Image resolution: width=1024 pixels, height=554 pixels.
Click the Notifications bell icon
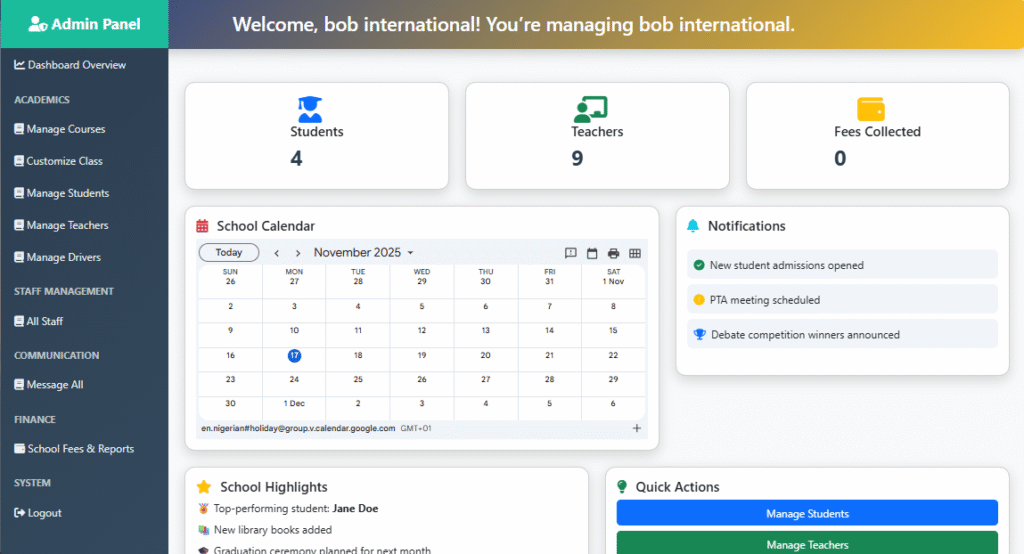point(693,226)
